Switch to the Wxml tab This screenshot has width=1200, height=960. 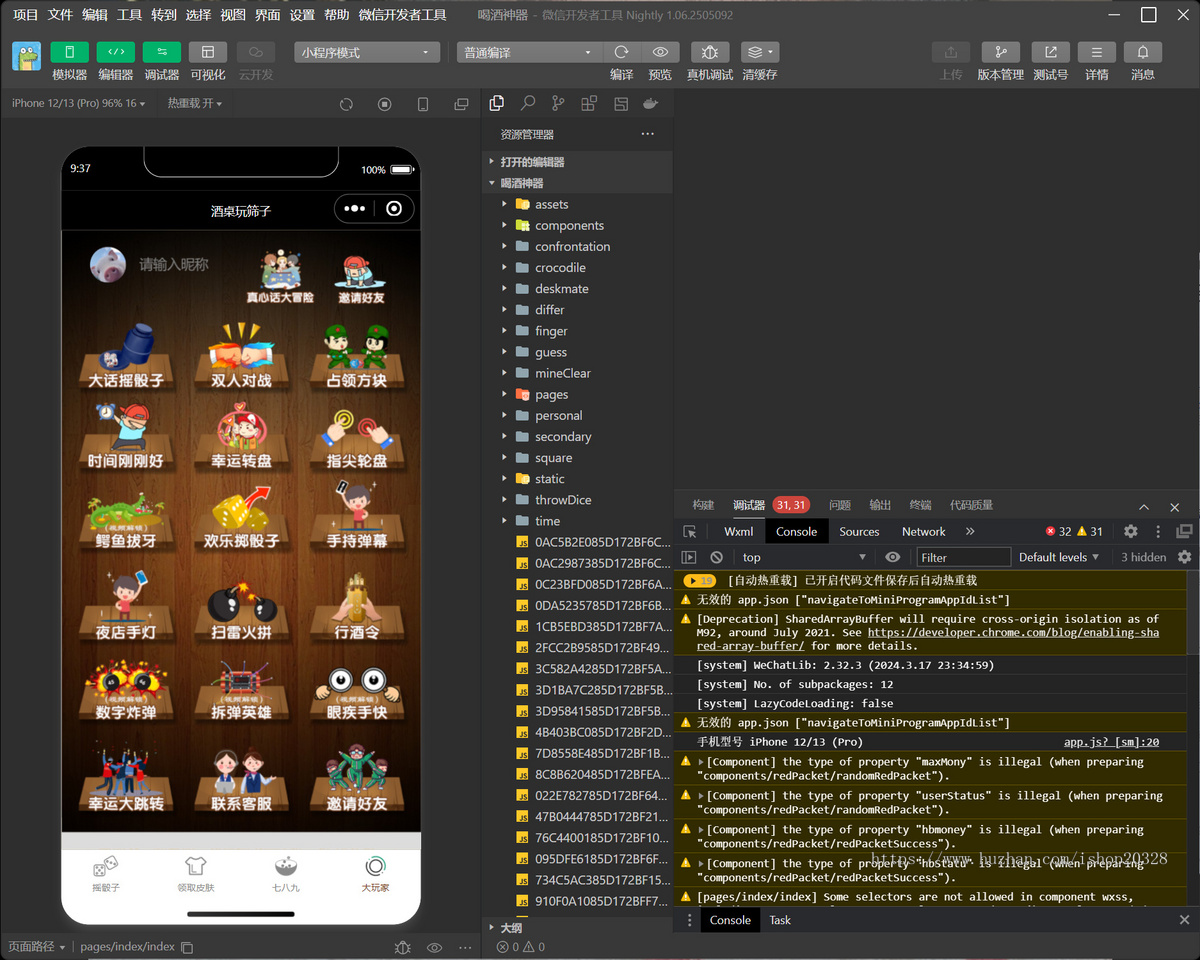(x=739, y=532)
